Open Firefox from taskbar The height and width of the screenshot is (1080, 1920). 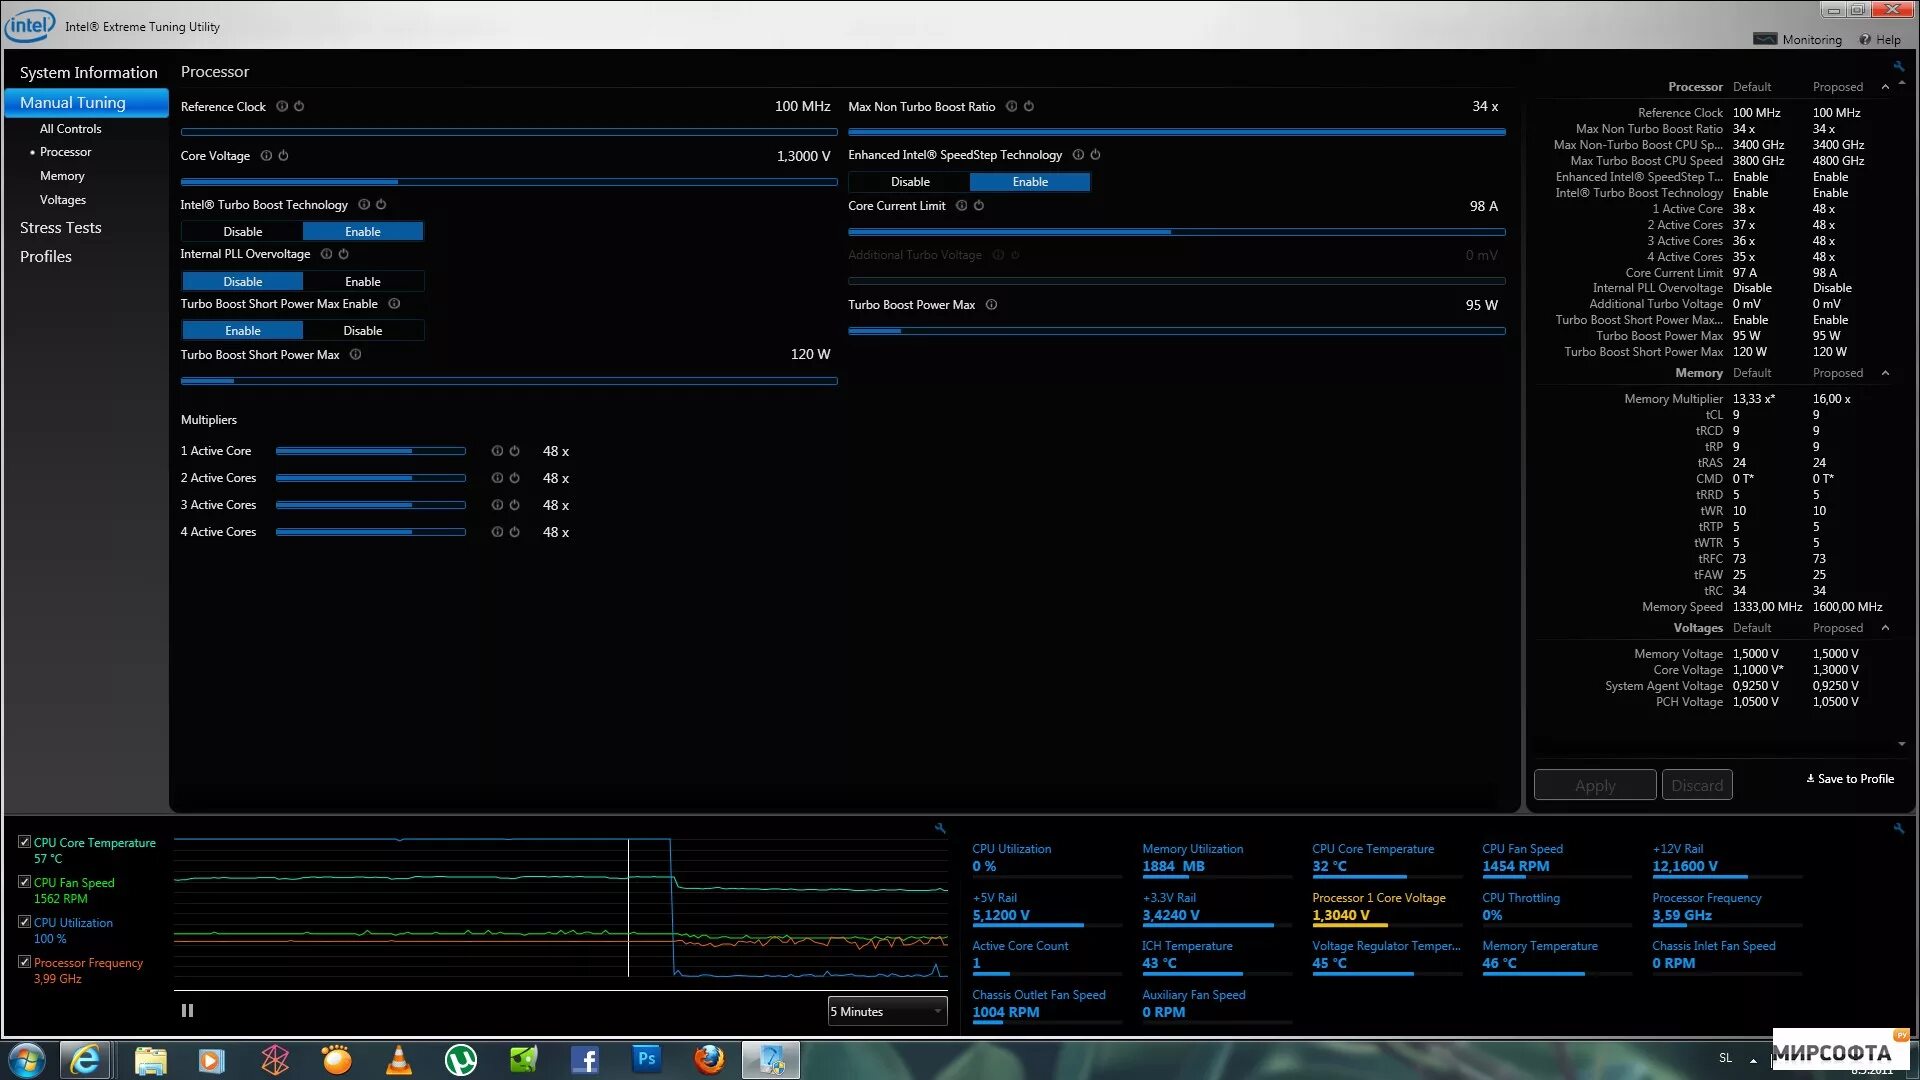tap(709, 1060)
